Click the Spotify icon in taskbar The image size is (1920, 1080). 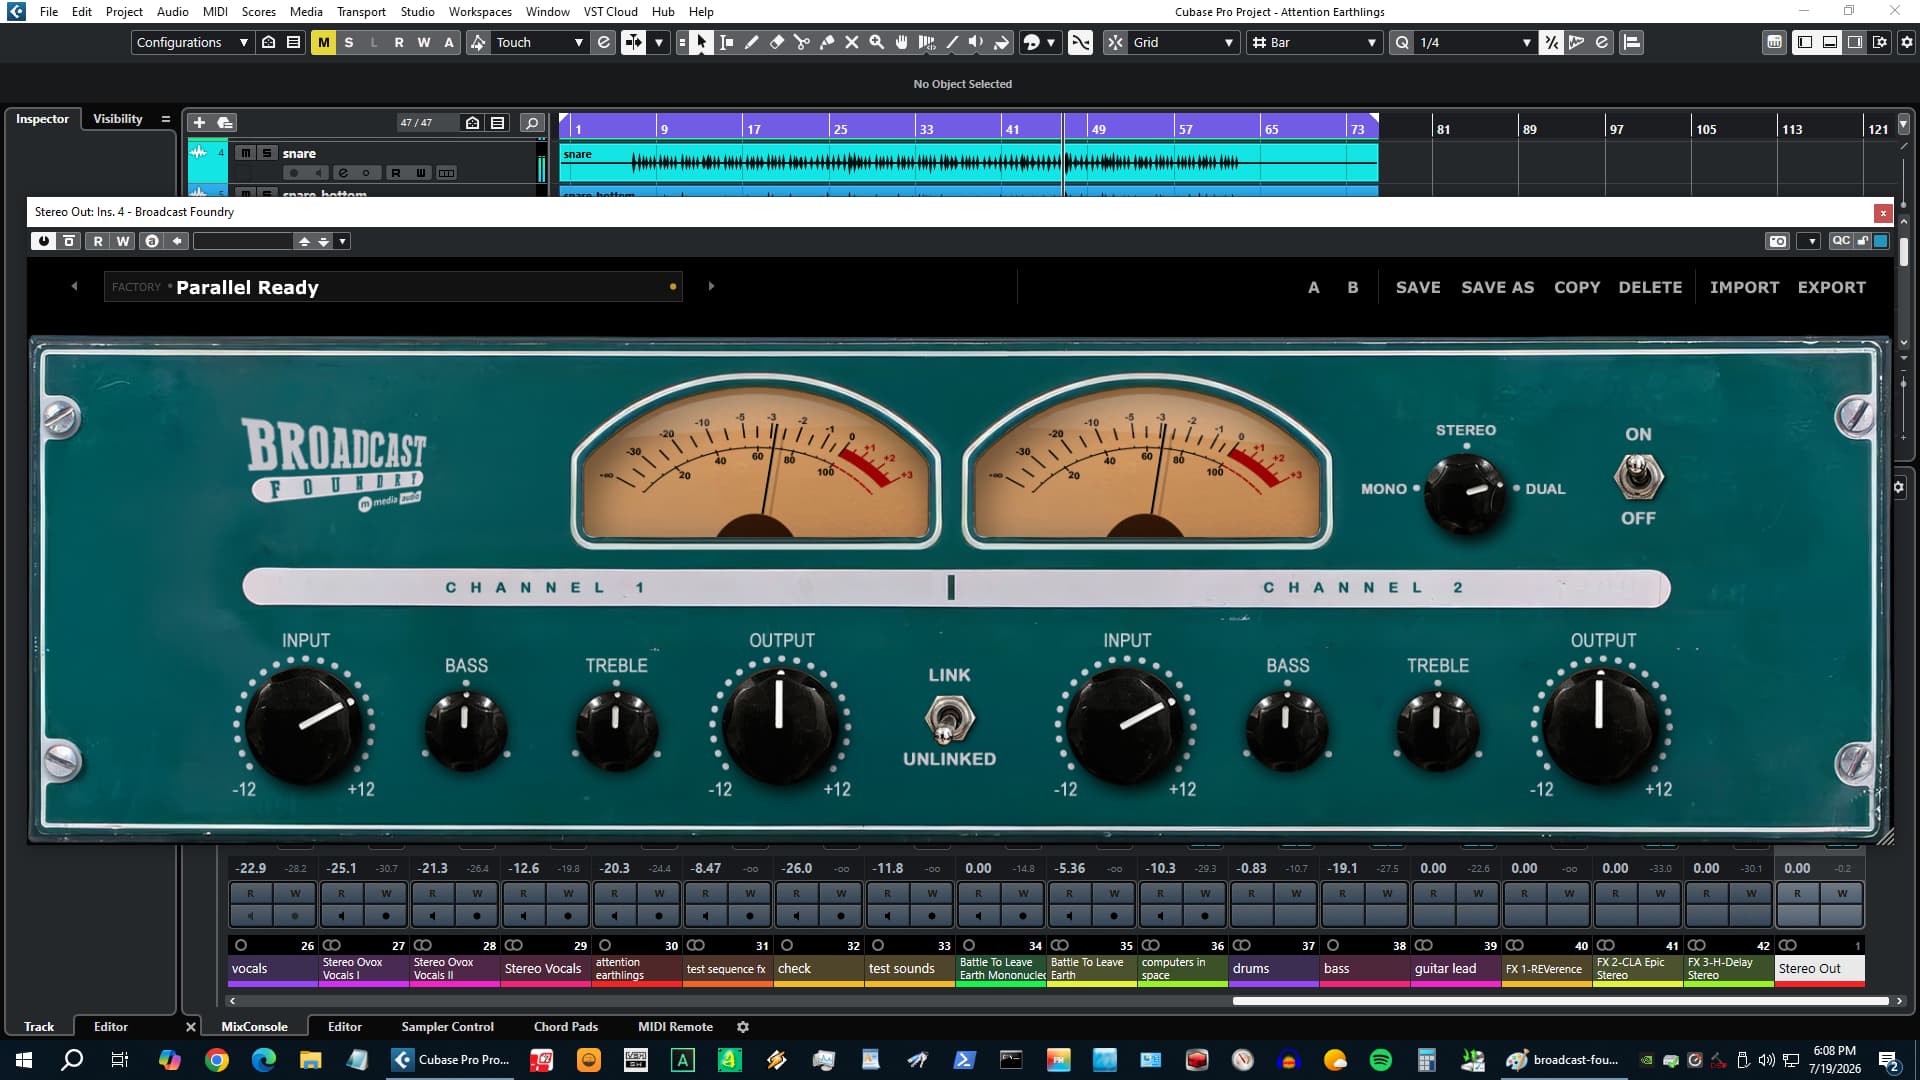pyautogui.click(x=1381, y=1060)
